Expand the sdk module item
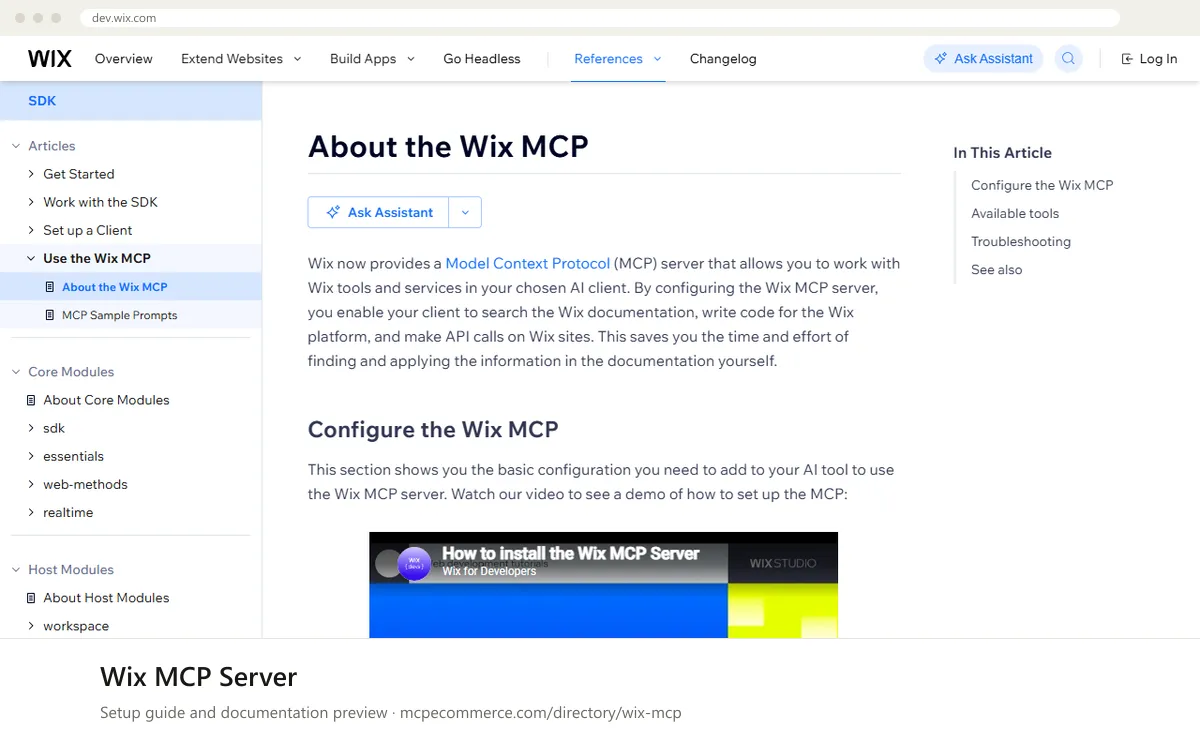Image resolution: width=1200 pixels, height=750 pixels. (x=31, y=428)
